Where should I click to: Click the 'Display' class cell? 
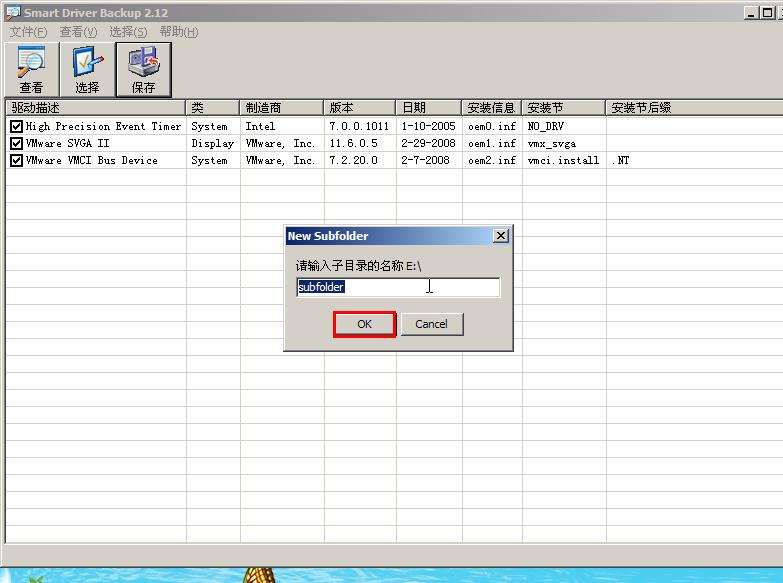[x=213, y=144]
